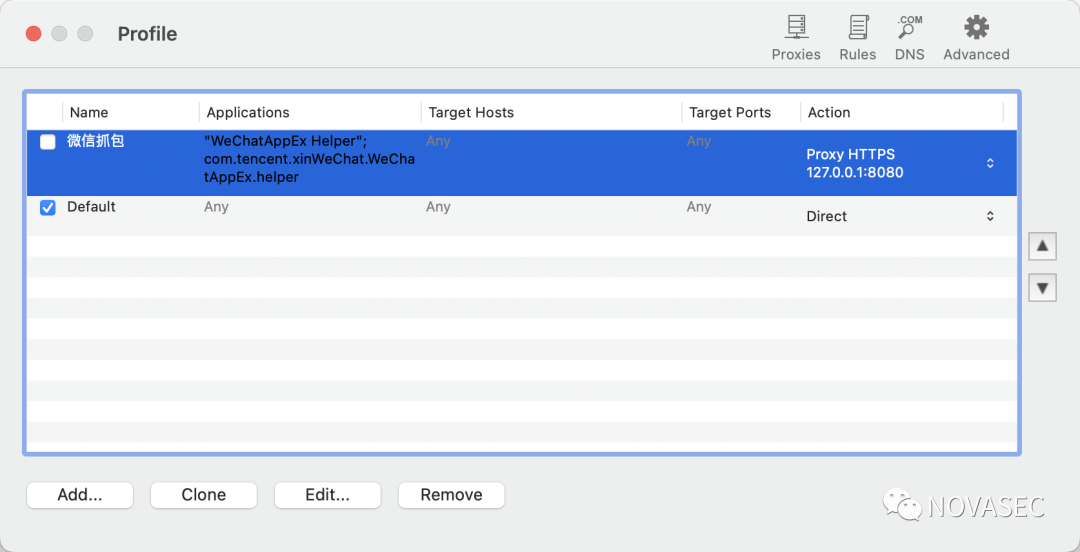This screenshot has height=552, width=1080.
Task: Remove the selected rule
Action: [x=452, y=495]
